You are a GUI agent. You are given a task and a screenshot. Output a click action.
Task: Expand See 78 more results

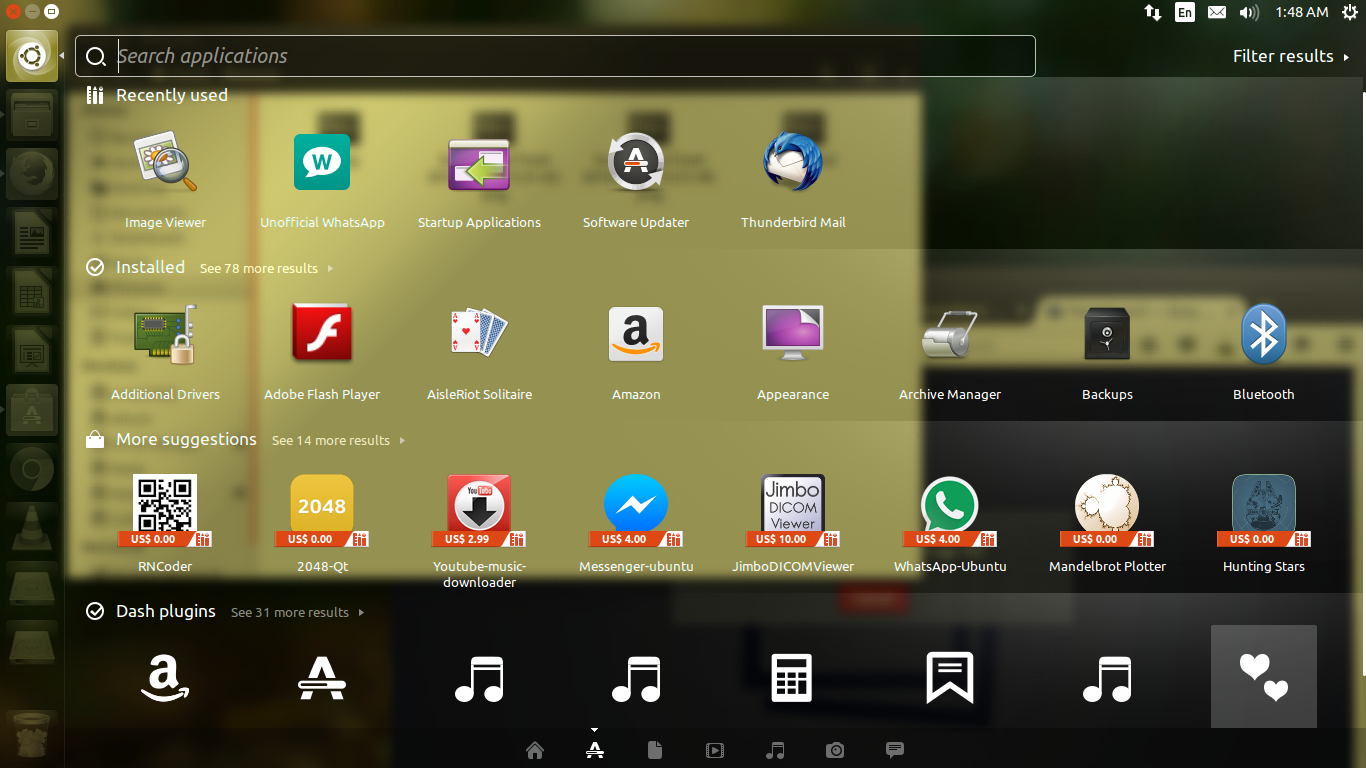click(x=266, y=268)
